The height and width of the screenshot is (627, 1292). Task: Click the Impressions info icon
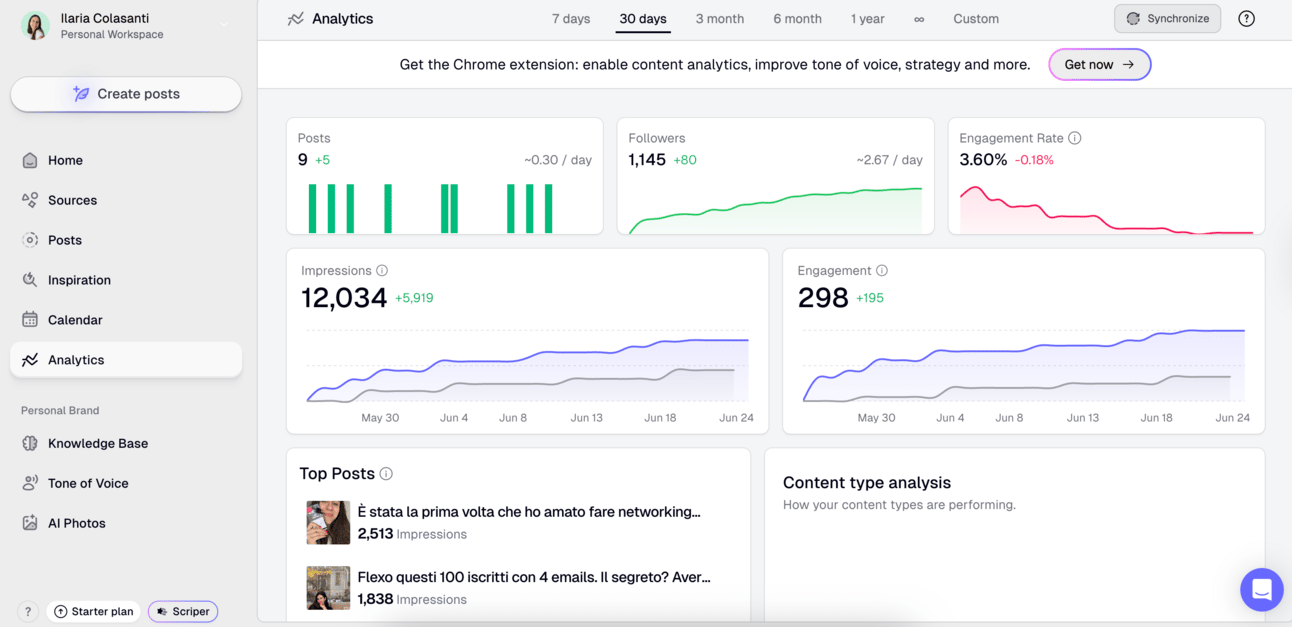pos(382,270)
